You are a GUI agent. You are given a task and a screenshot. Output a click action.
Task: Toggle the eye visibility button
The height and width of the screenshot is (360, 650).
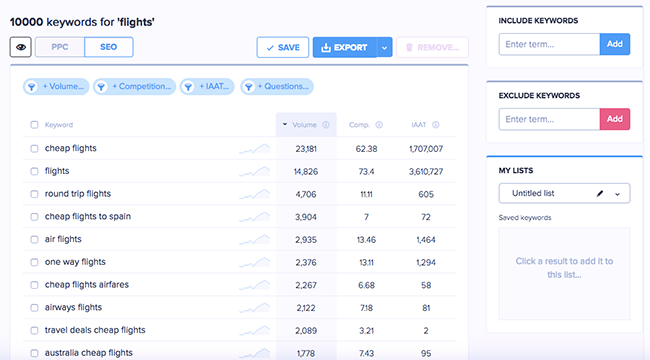point(21,47)
